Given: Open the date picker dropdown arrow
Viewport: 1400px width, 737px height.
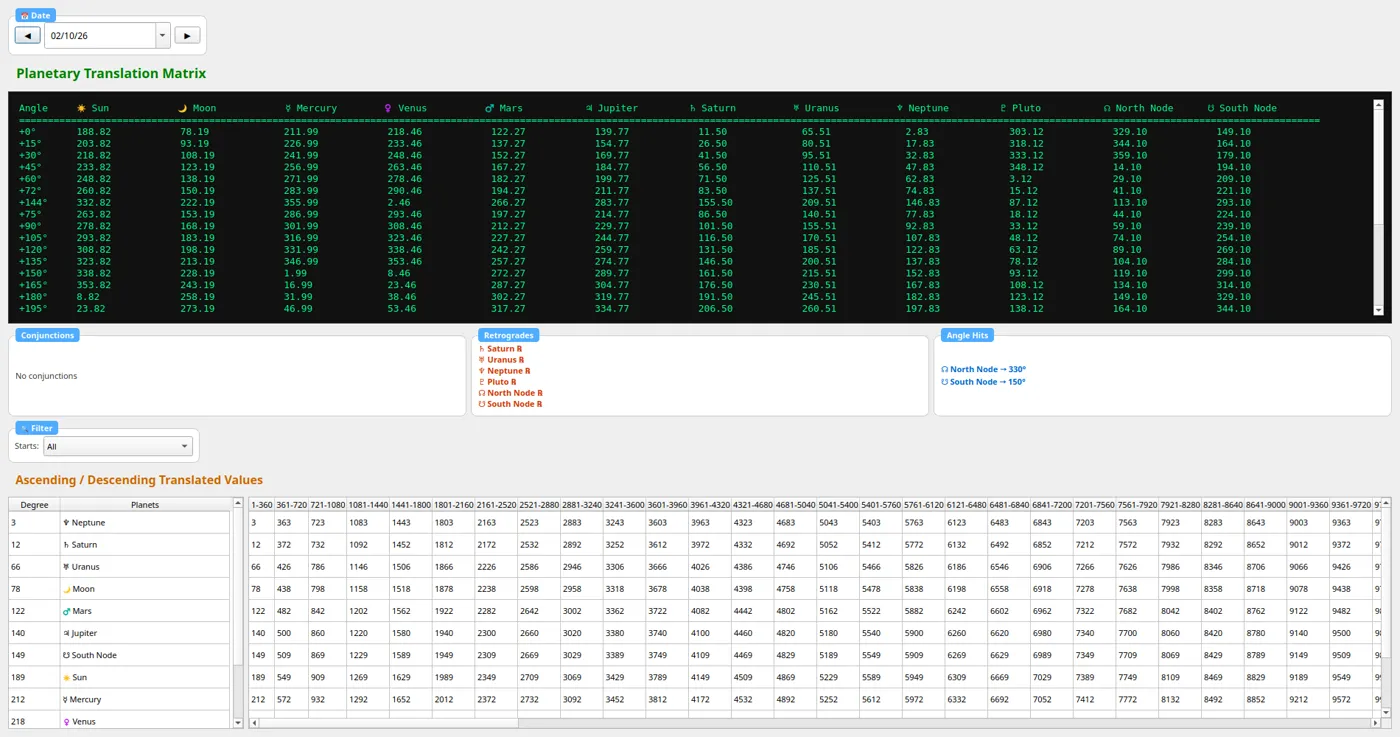Looking at the screenshot, I should [162, 35].
